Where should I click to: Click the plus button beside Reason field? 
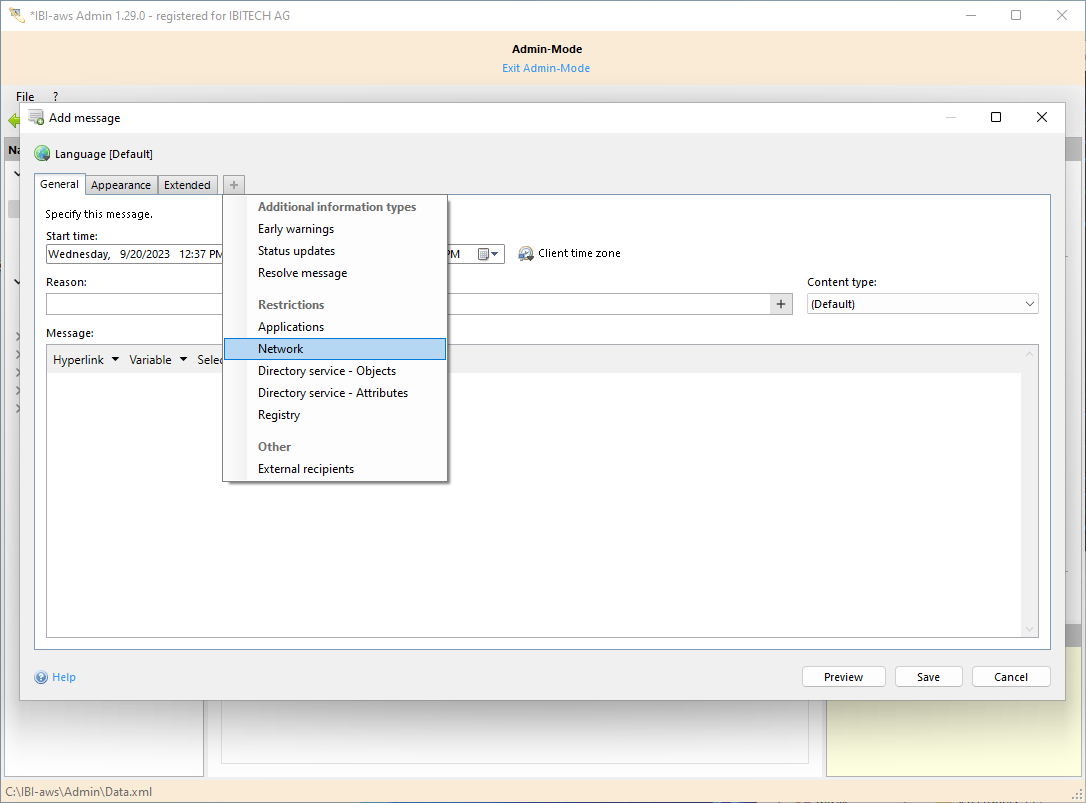[x=781, y=304]
